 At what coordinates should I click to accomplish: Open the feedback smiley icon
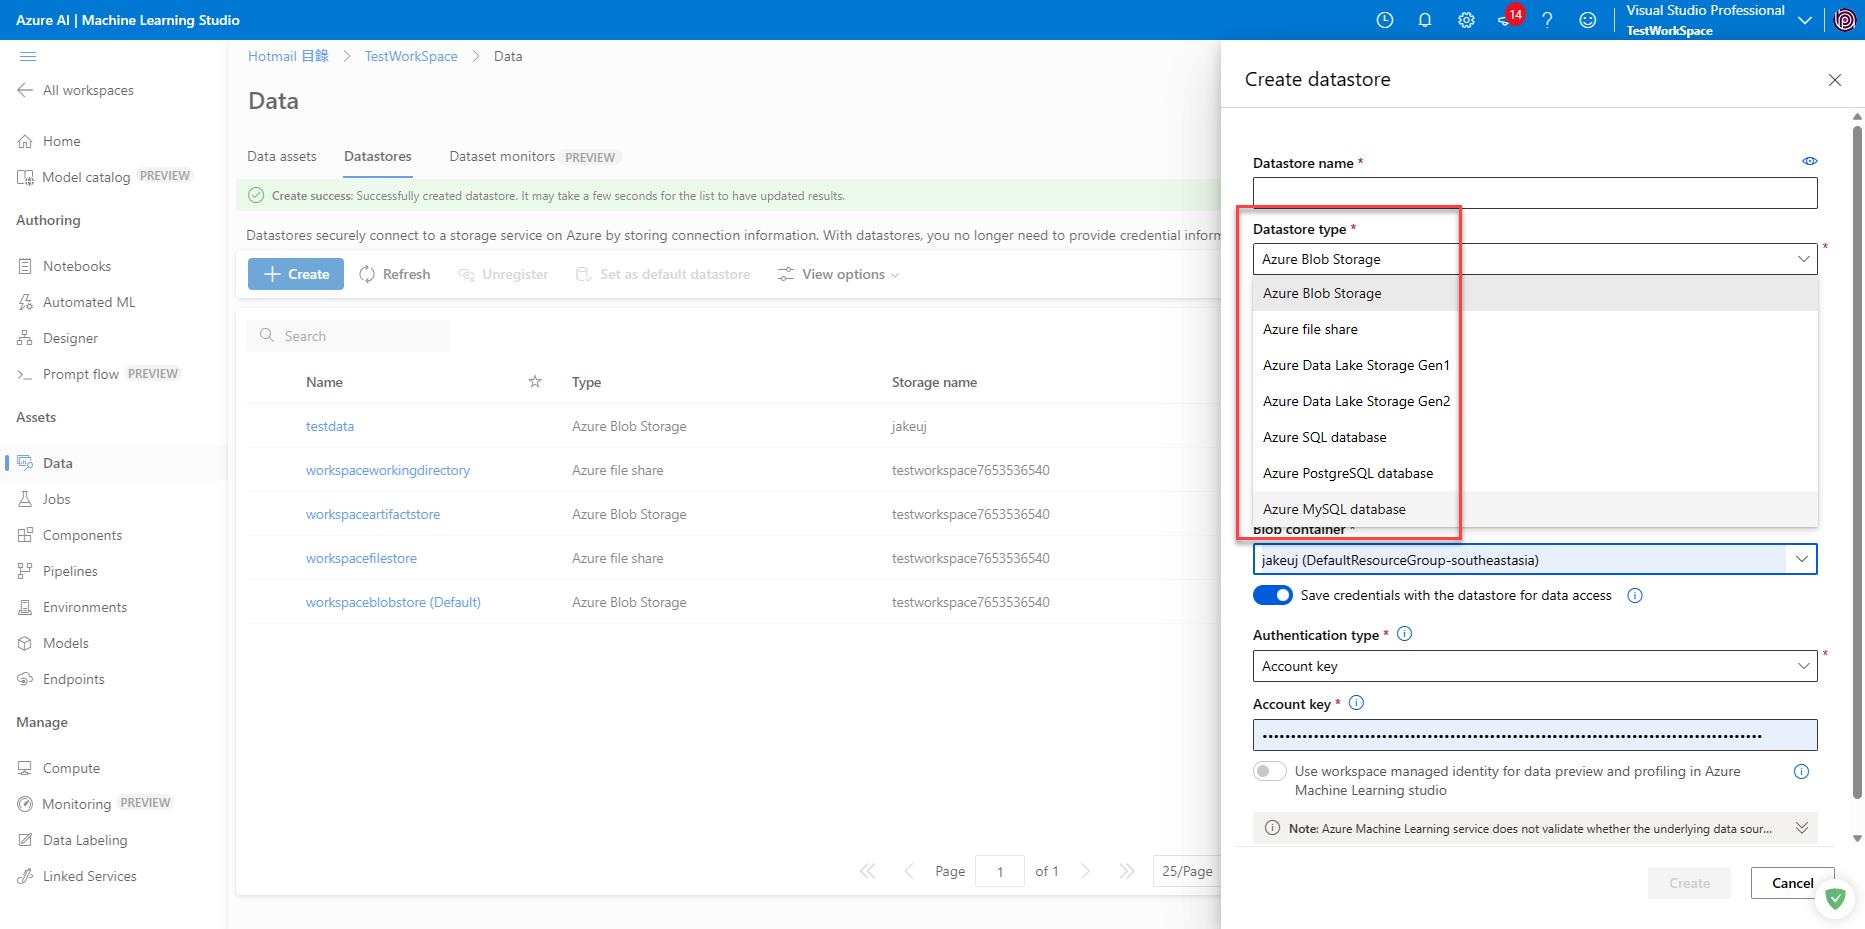point(1587,20)
